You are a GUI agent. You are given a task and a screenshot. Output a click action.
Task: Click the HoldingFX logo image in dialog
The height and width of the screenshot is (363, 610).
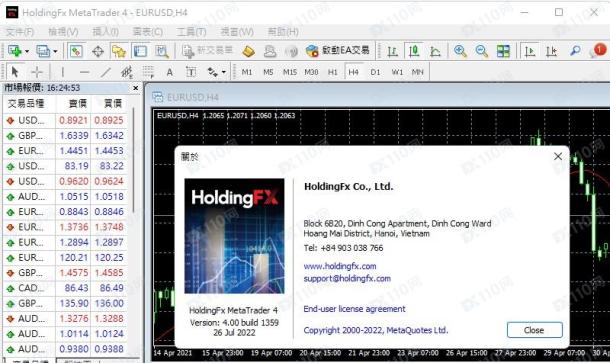coord(234,236)
